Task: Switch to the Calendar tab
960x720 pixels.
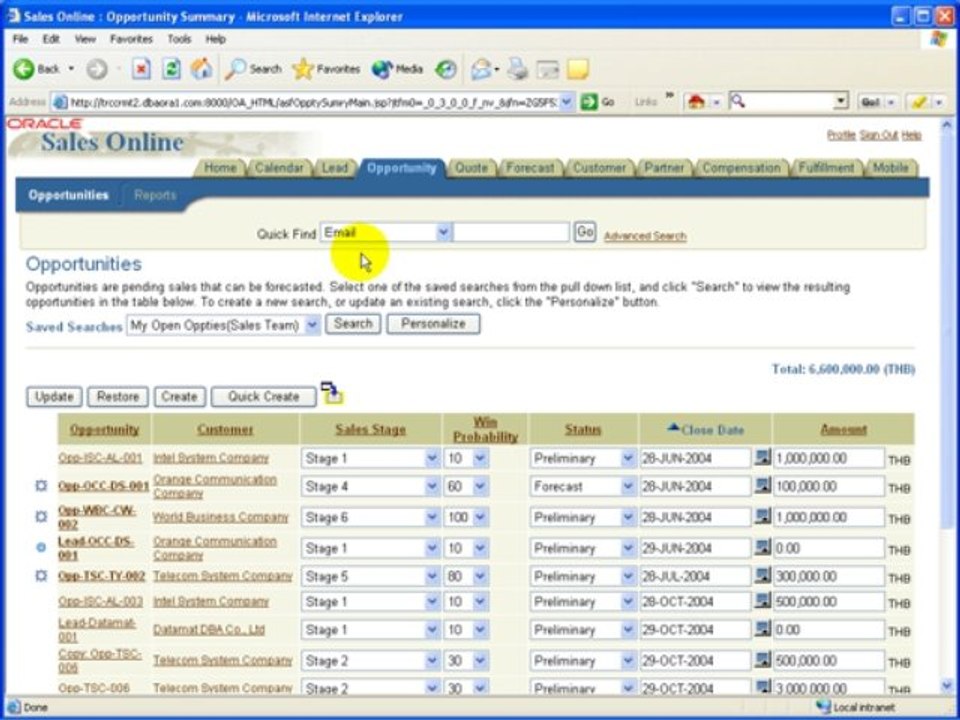Action: 279,168
